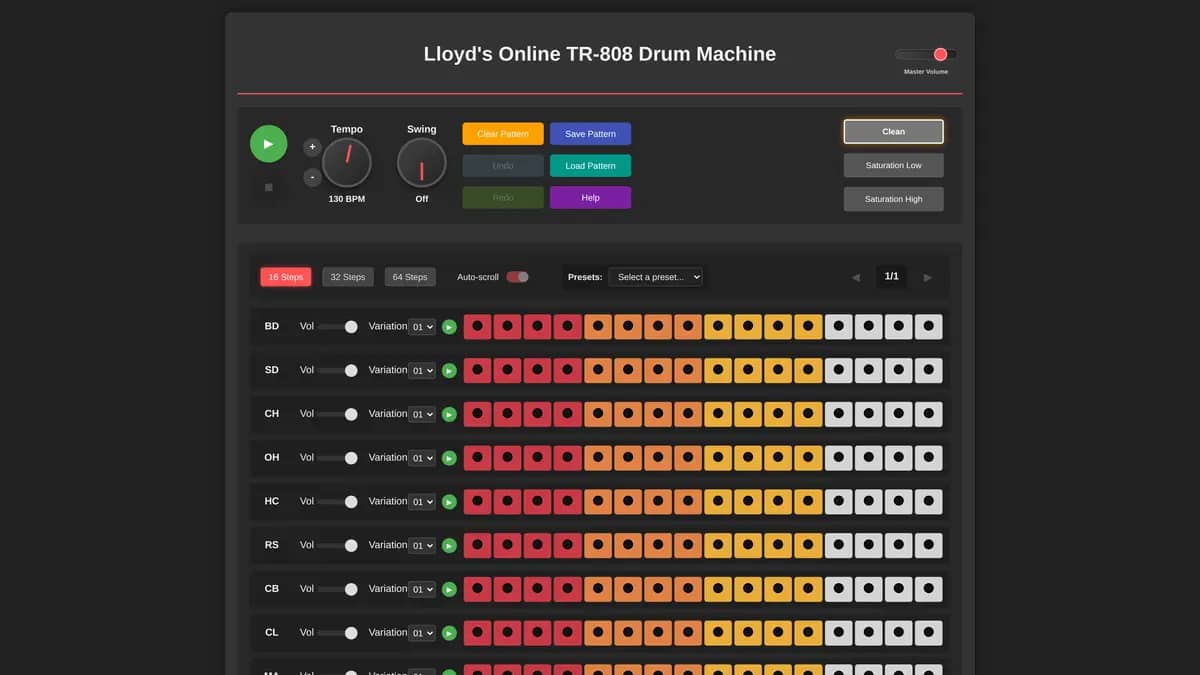Open the CH Variation dropdown
Viewport: 1200px width, 675px height.
[x=422, y=414]
